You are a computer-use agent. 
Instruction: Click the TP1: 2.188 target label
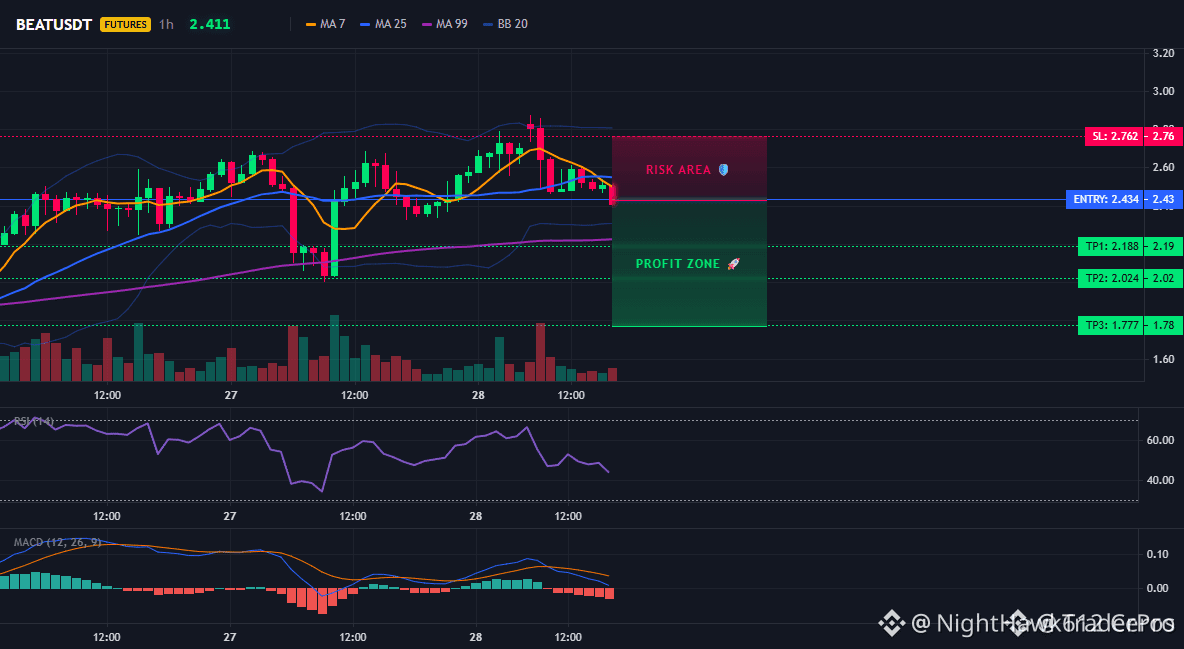[x=1111, y=246]
